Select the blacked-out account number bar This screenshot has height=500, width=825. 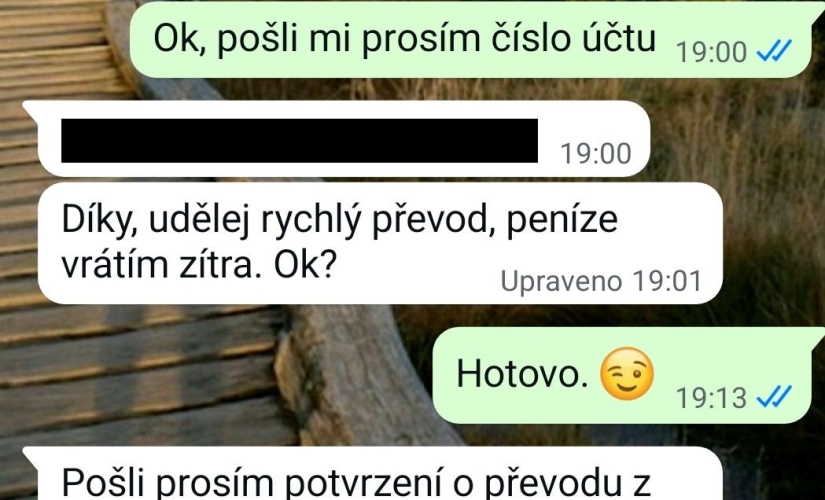pyautogui.click(x=299, y=141)
